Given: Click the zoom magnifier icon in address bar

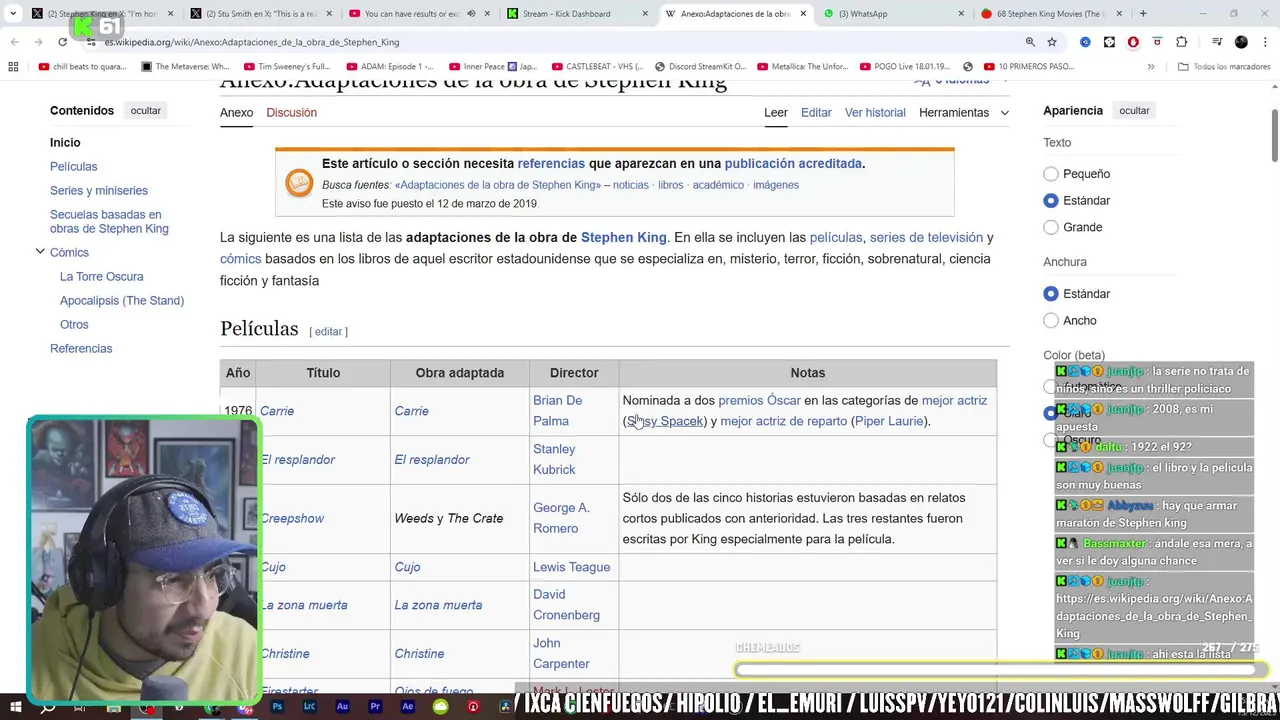Looking at the screenshot, I should (x=1030, y=42).
